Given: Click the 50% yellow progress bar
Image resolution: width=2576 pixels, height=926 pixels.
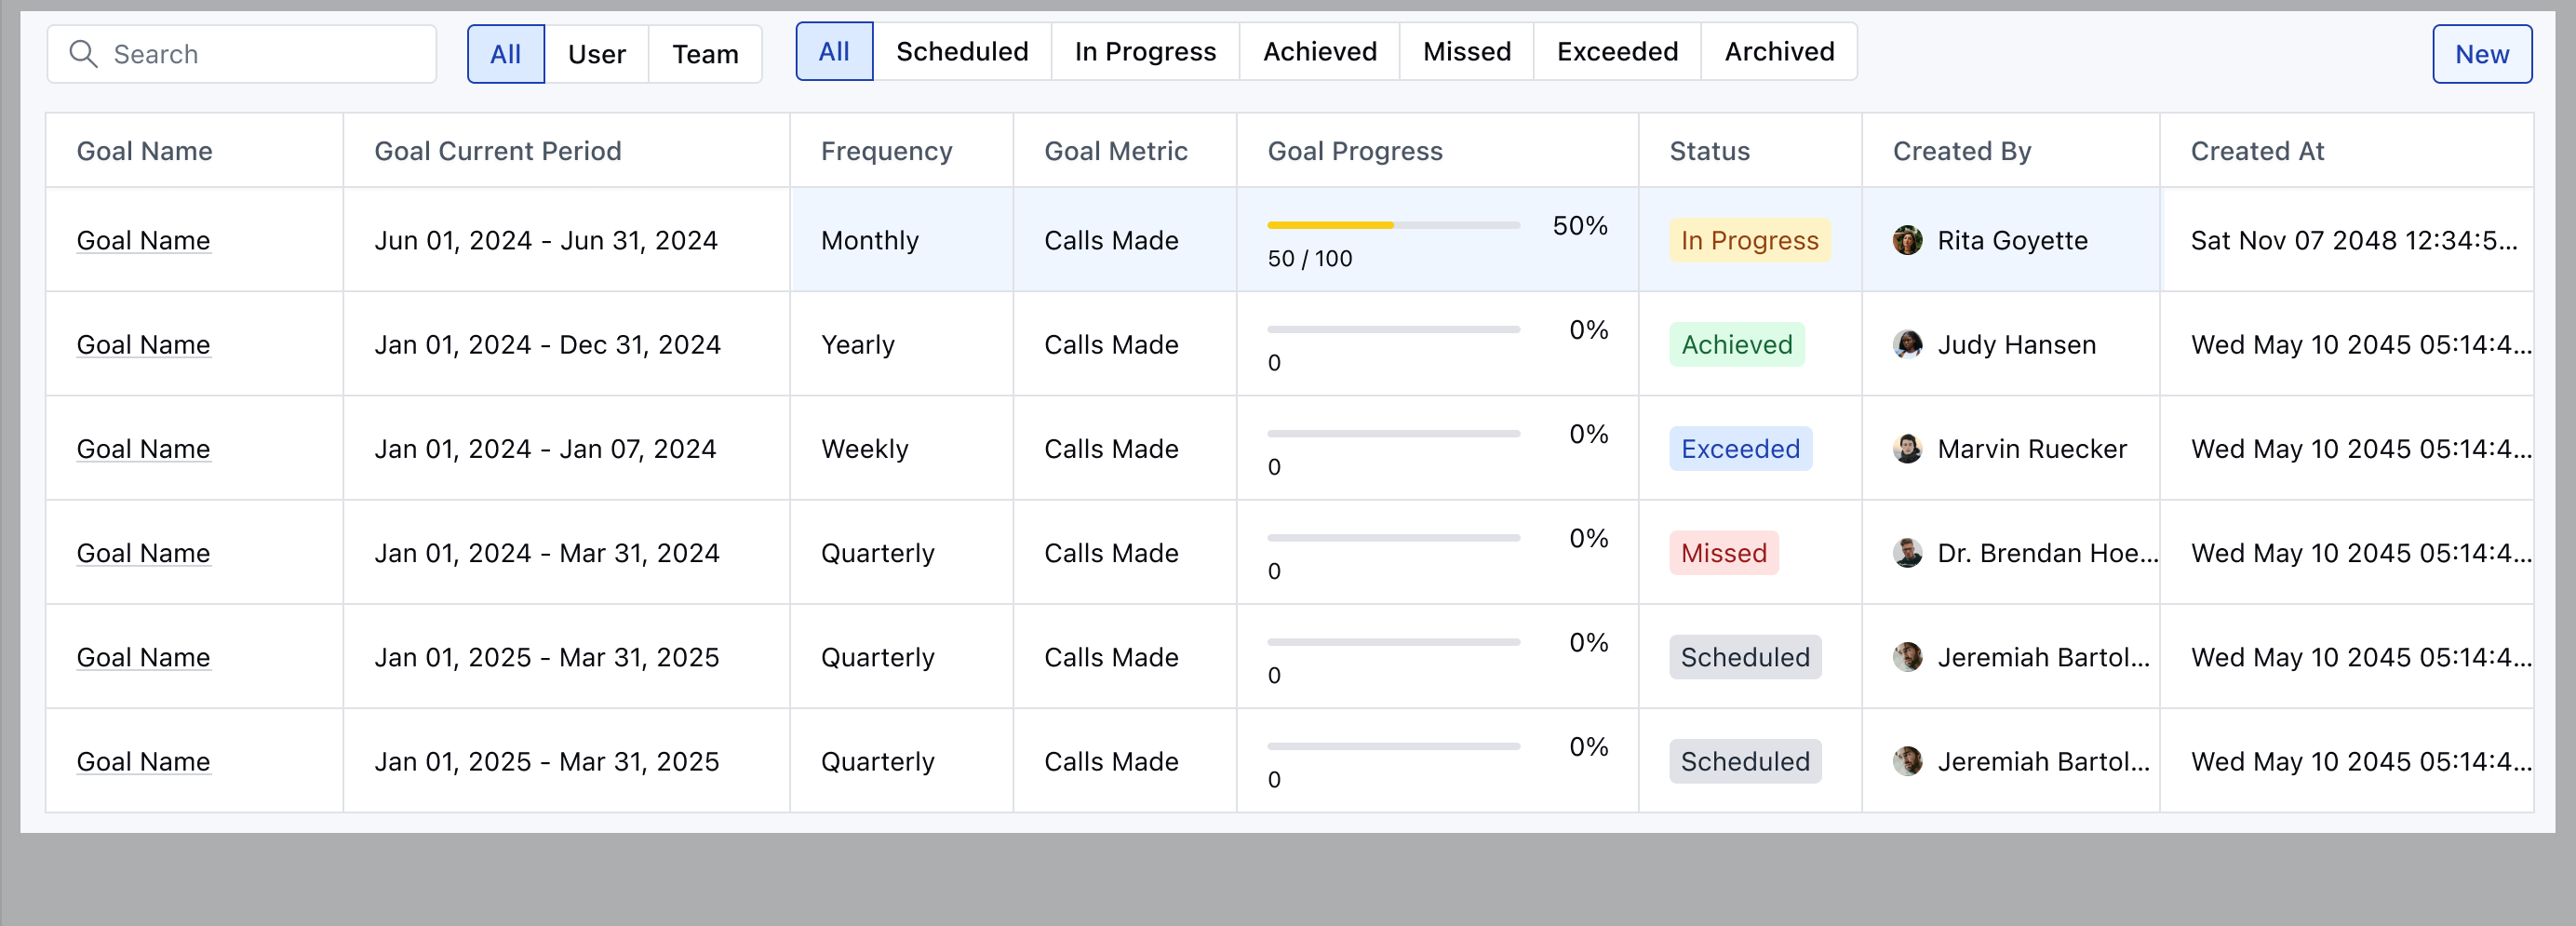Looking at the screenshot, I should pyautogui.click(x=1393, y=225).
